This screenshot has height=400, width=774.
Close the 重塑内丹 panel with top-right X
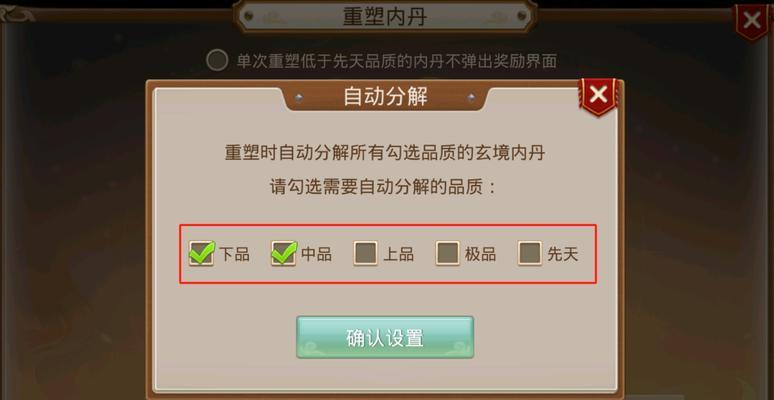pyautogui.click(x=752, y=21)
